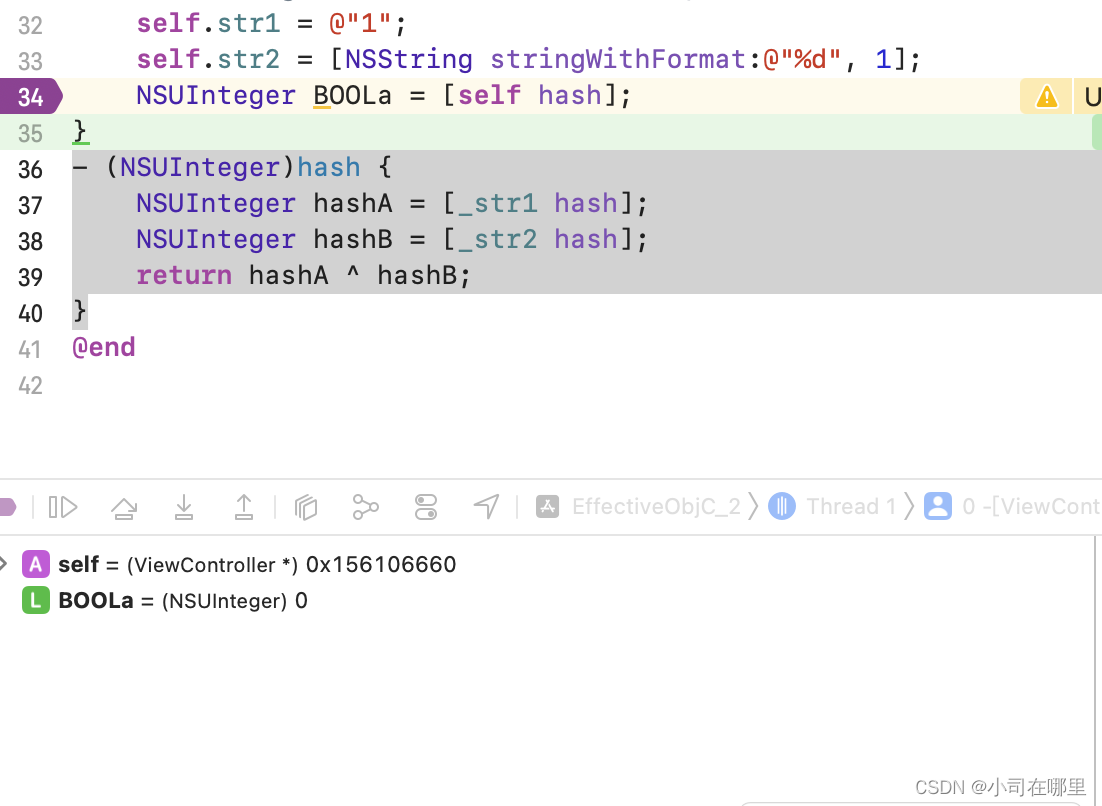Expand the self variable disclosure triangle
This screenshot has height=806, width=1102.
click(4, 565)
